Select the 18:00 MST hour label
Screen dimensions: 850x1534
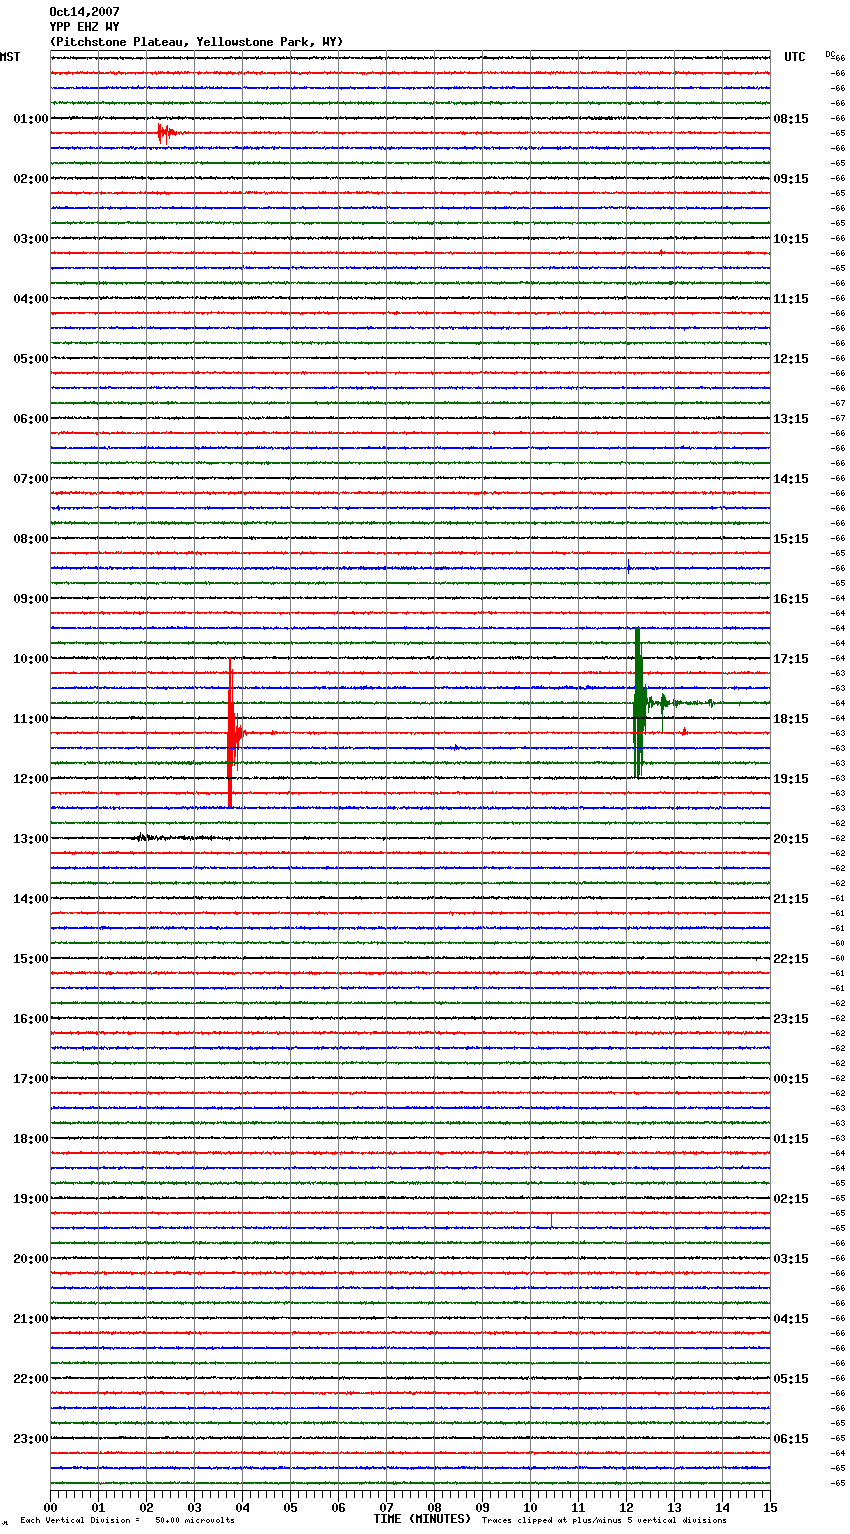[x=30, y=1139]
